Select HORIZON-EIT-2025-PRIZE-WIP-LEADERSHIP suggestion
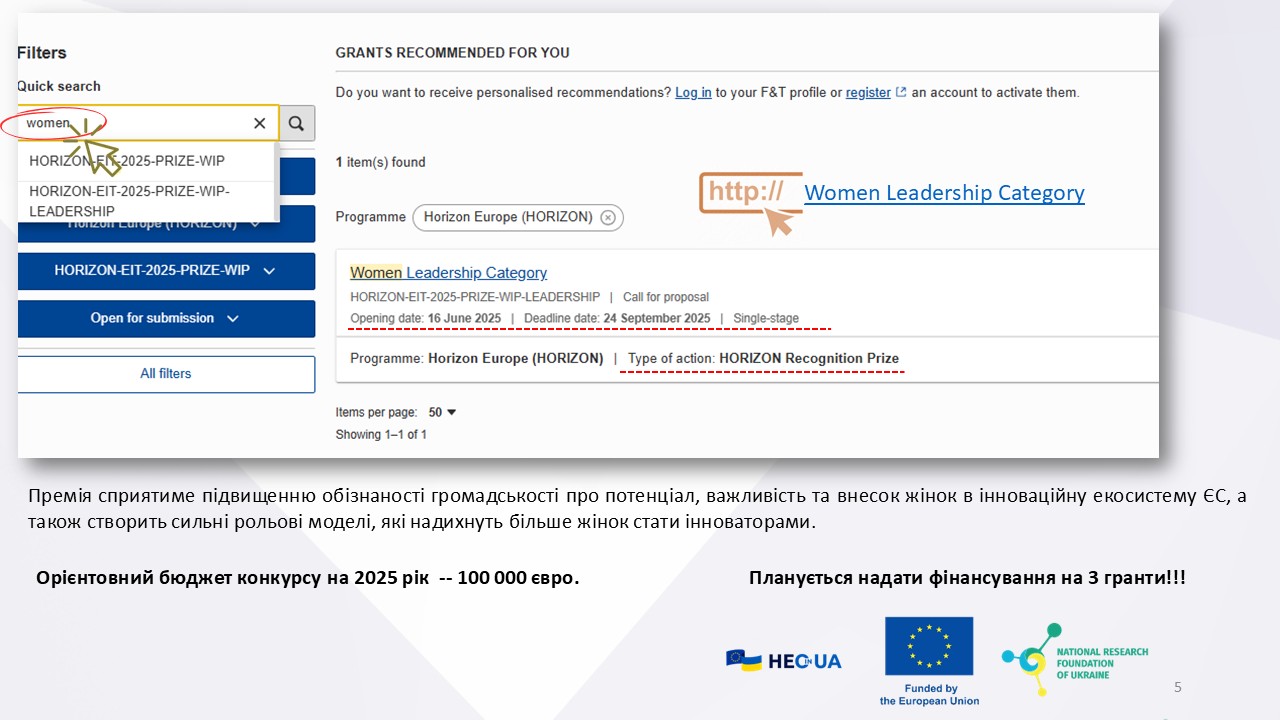 pyautogui.click(x=129, y=201)
